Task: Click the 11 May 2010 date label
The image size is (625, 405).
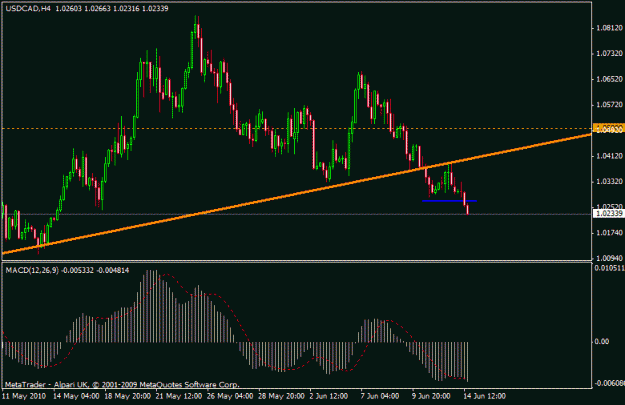Action: 24,396
